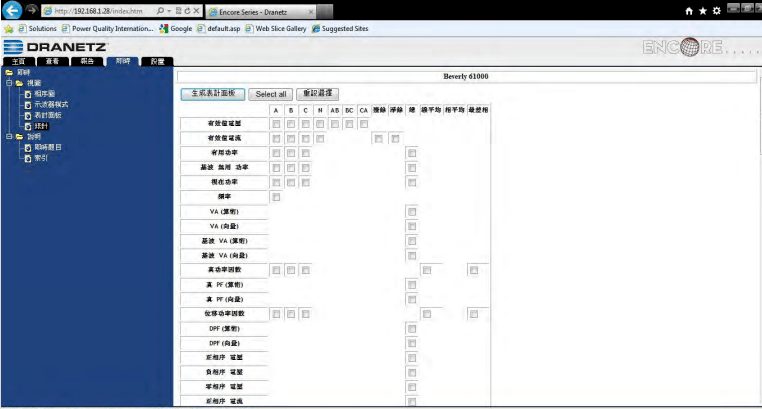Collapse the 說明 folder in tree
The height and width of the screenshot is (409, 762).
8,136
